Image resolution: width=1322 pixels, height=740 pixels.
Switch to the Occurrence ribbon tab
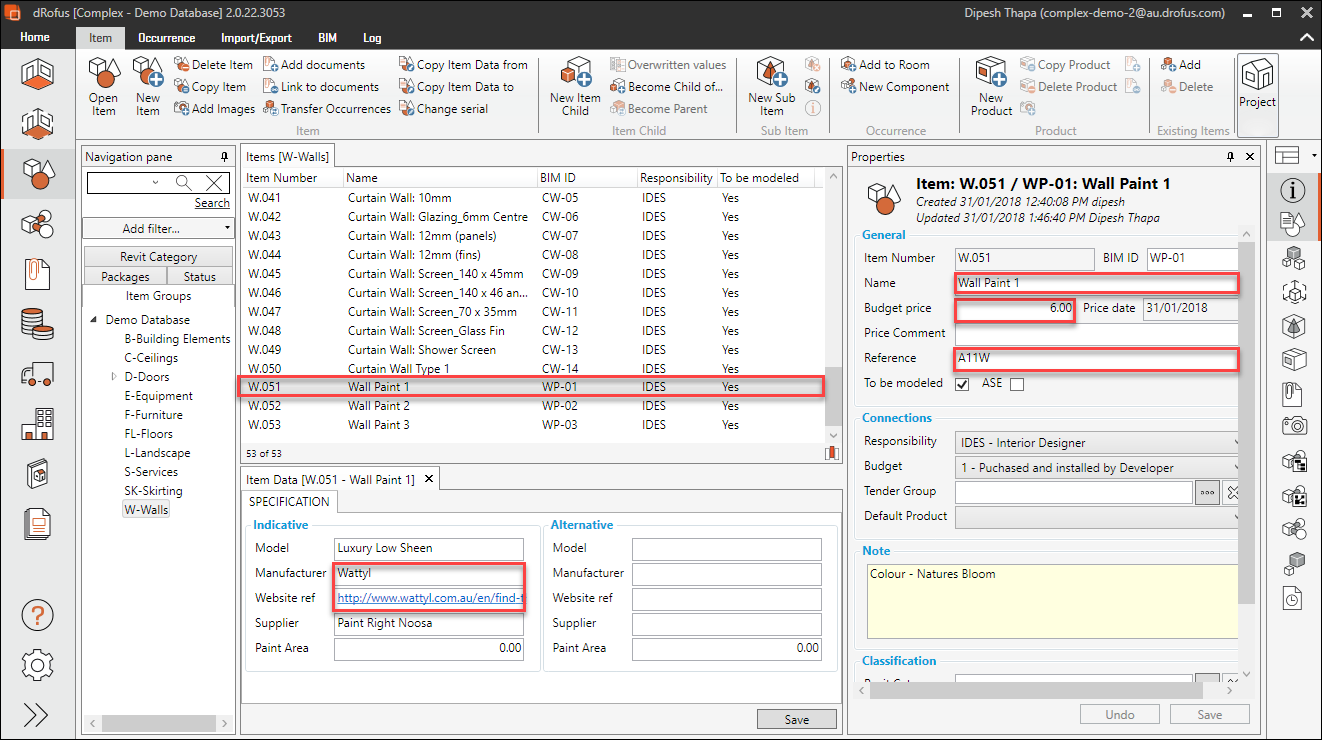coord(166,38)
